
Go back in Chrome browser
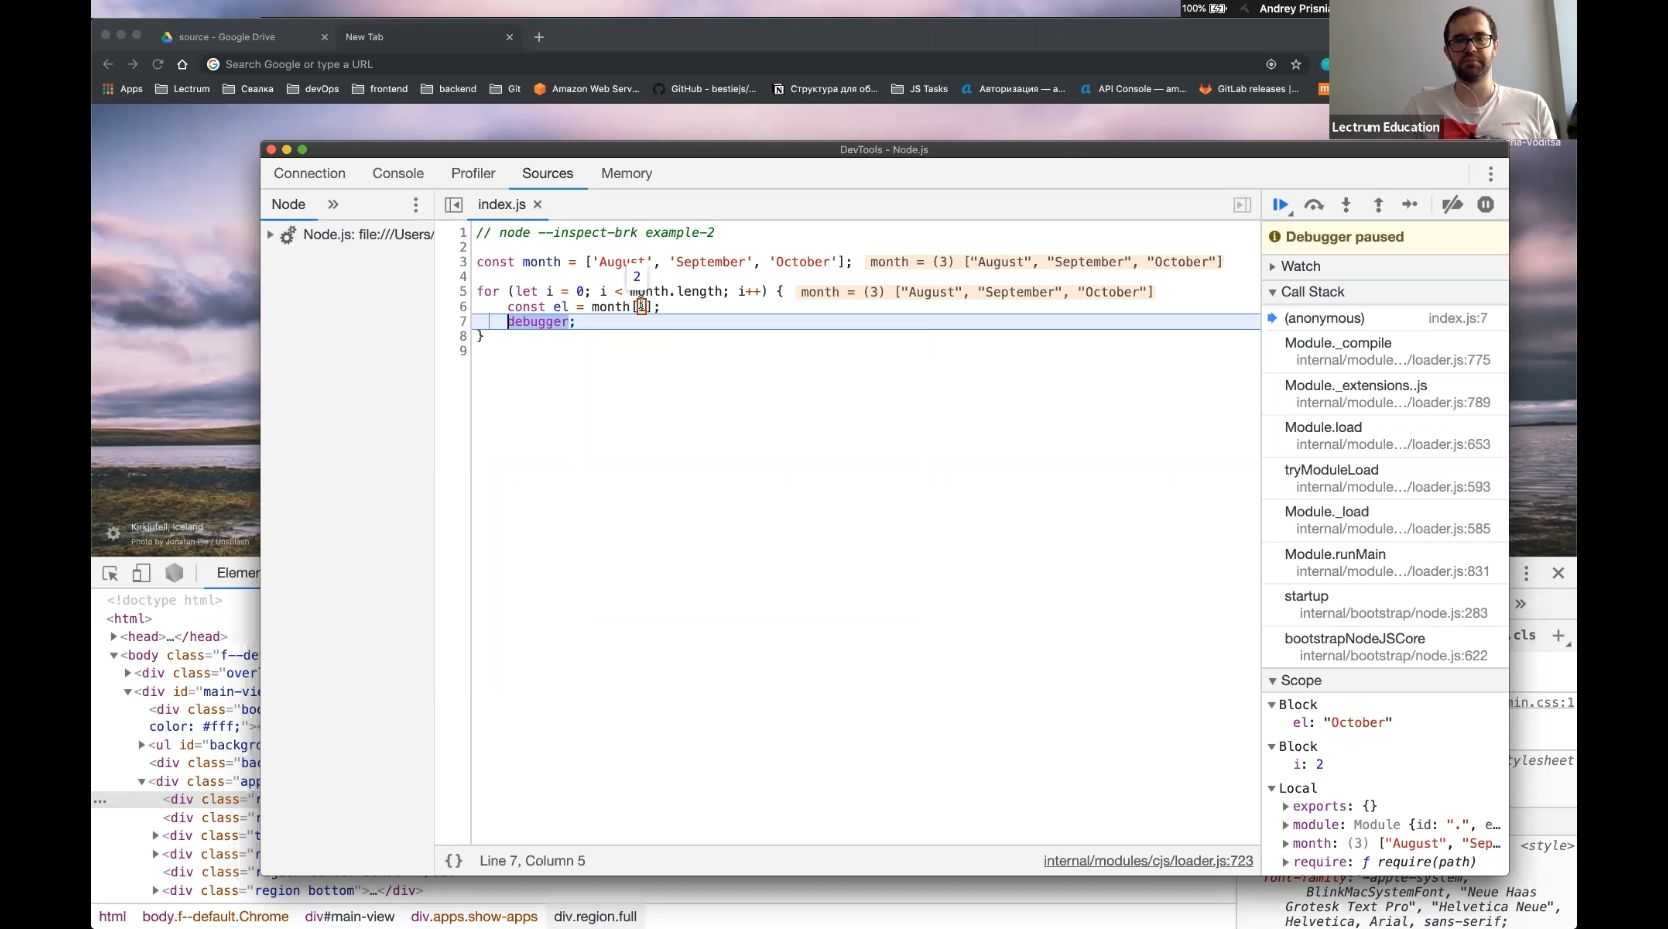[x=108, y=64]
